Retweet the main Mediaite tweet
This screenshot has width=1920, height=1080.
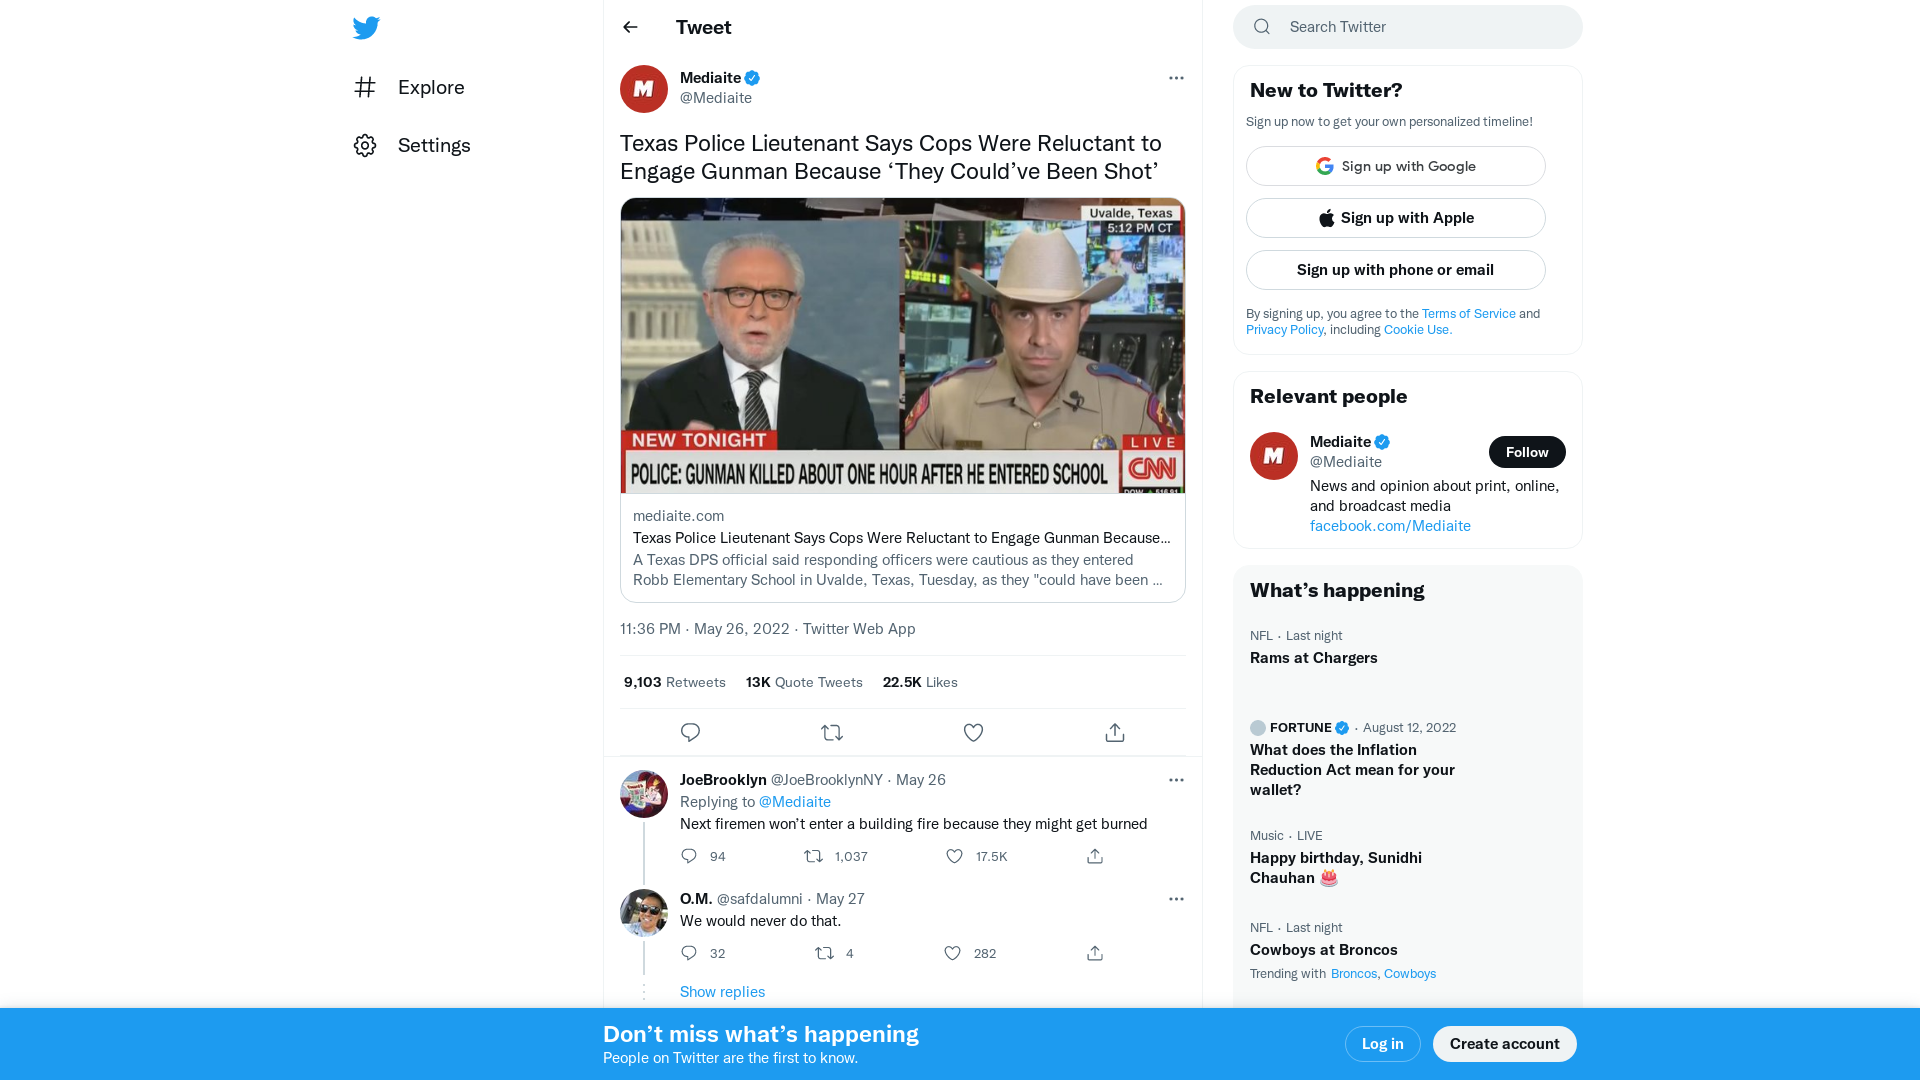point(832,733)
